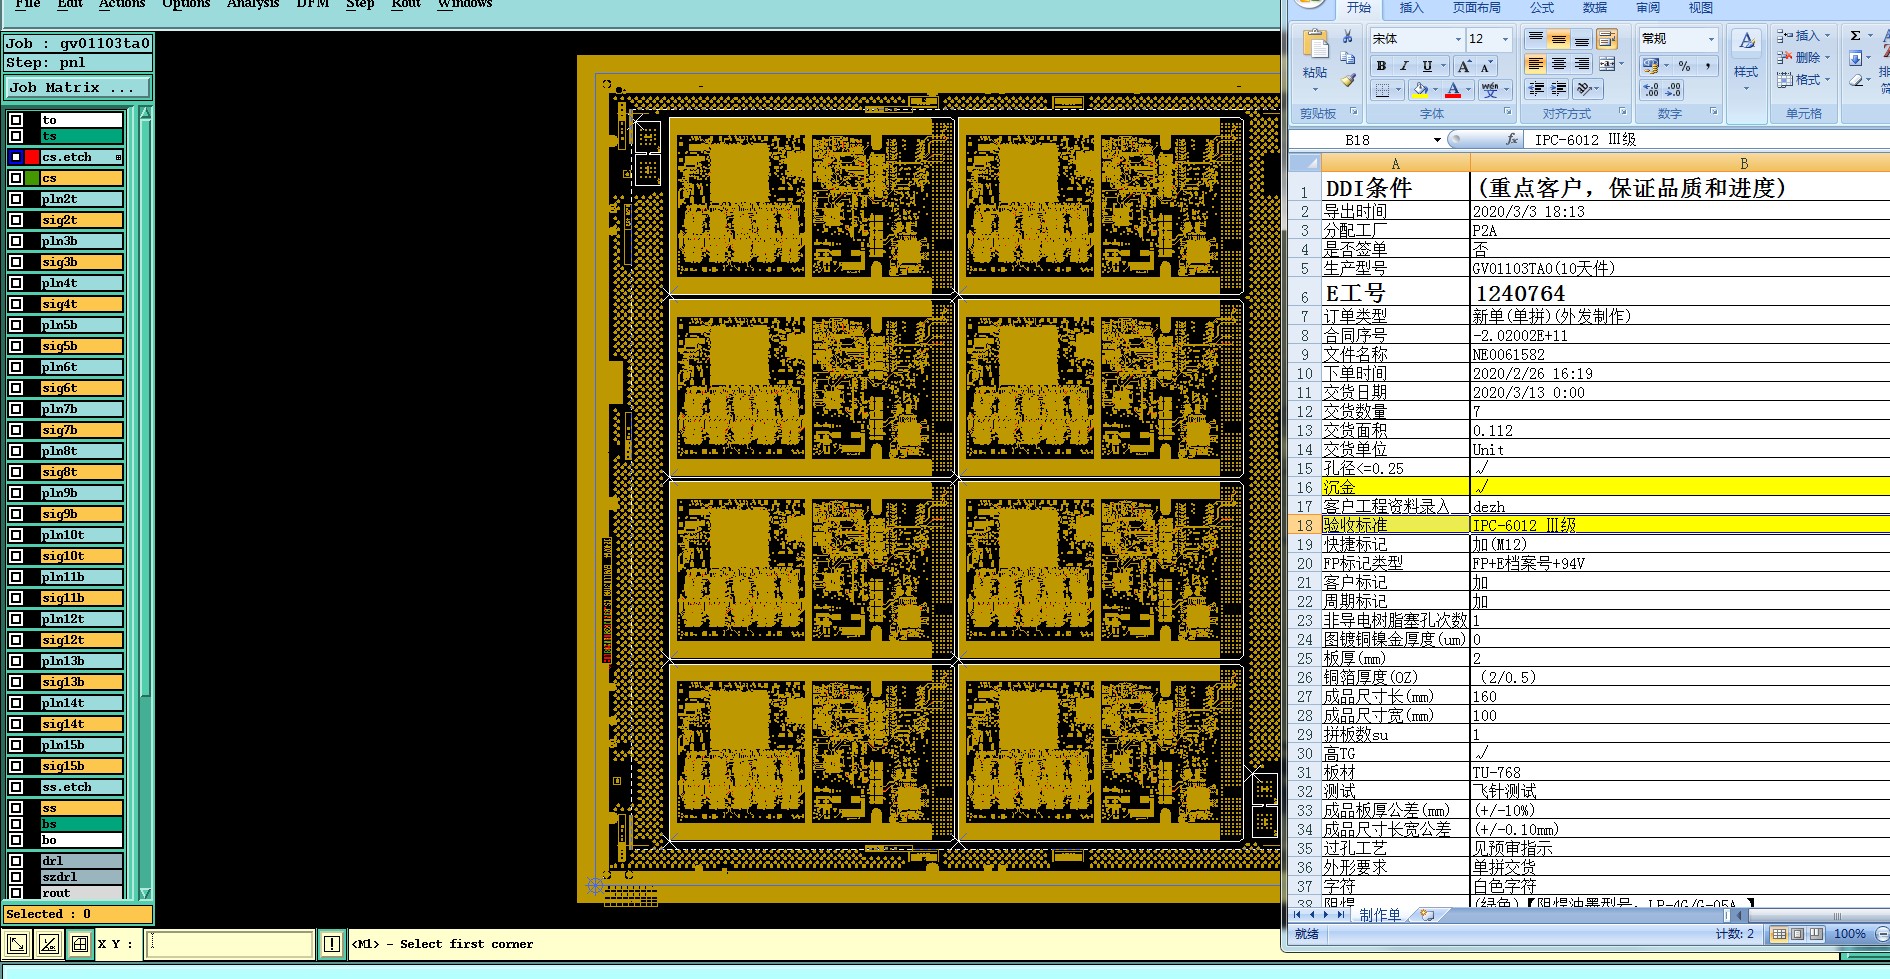Click the Merge and Center icon

1607,64
